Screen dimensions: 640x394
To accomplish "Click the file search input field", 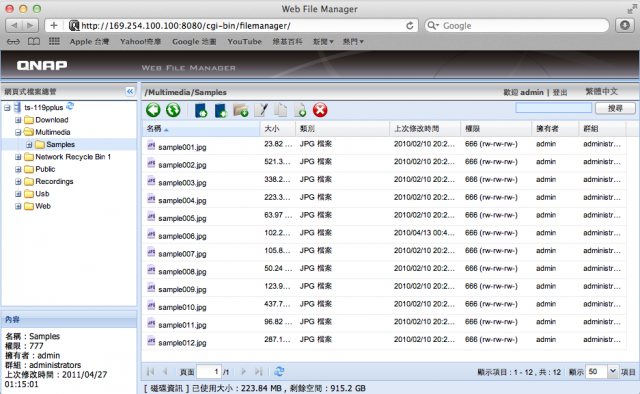I will point(553,108).
